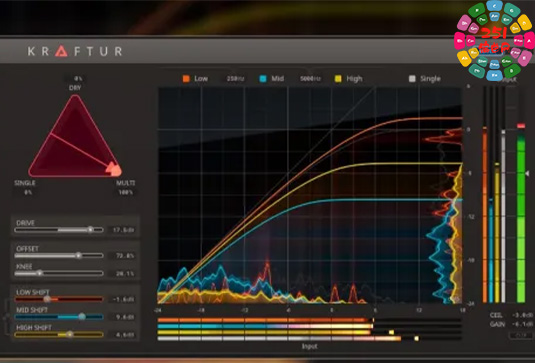
Task: Click the Low band label text
Action: tap(201, 79)
